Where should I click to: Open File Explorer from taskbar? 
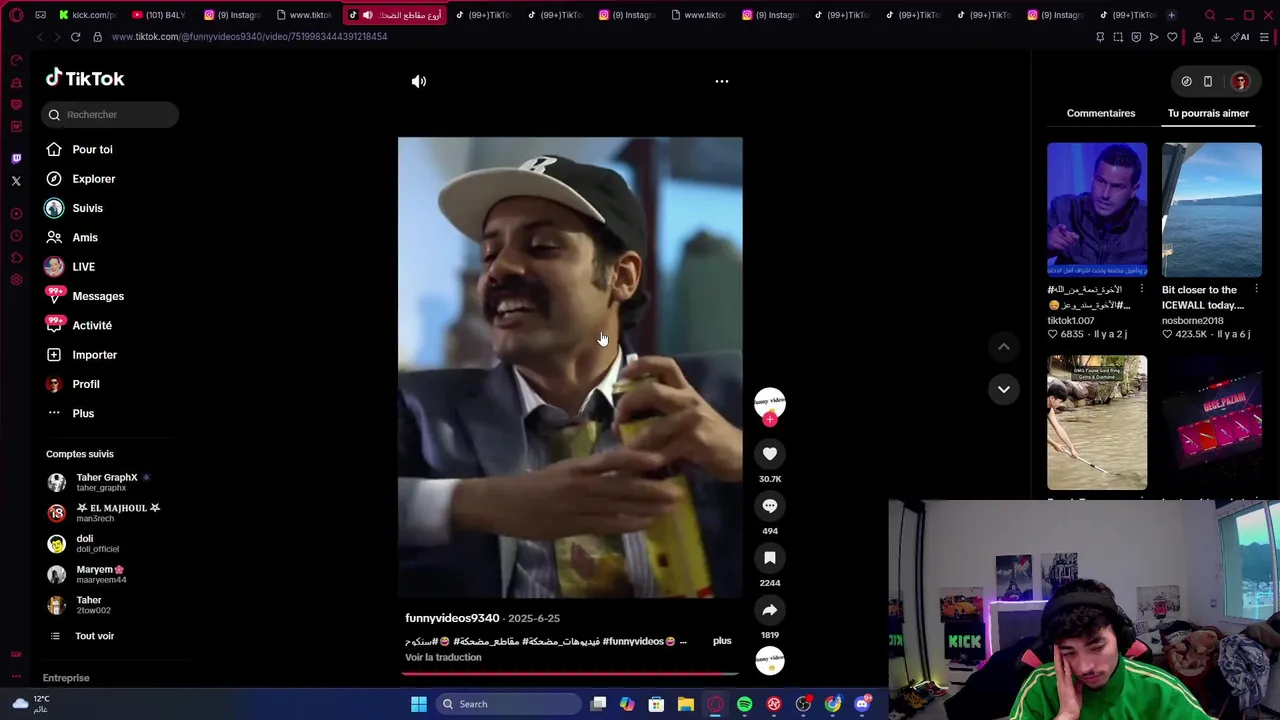(x=686, y=704)
